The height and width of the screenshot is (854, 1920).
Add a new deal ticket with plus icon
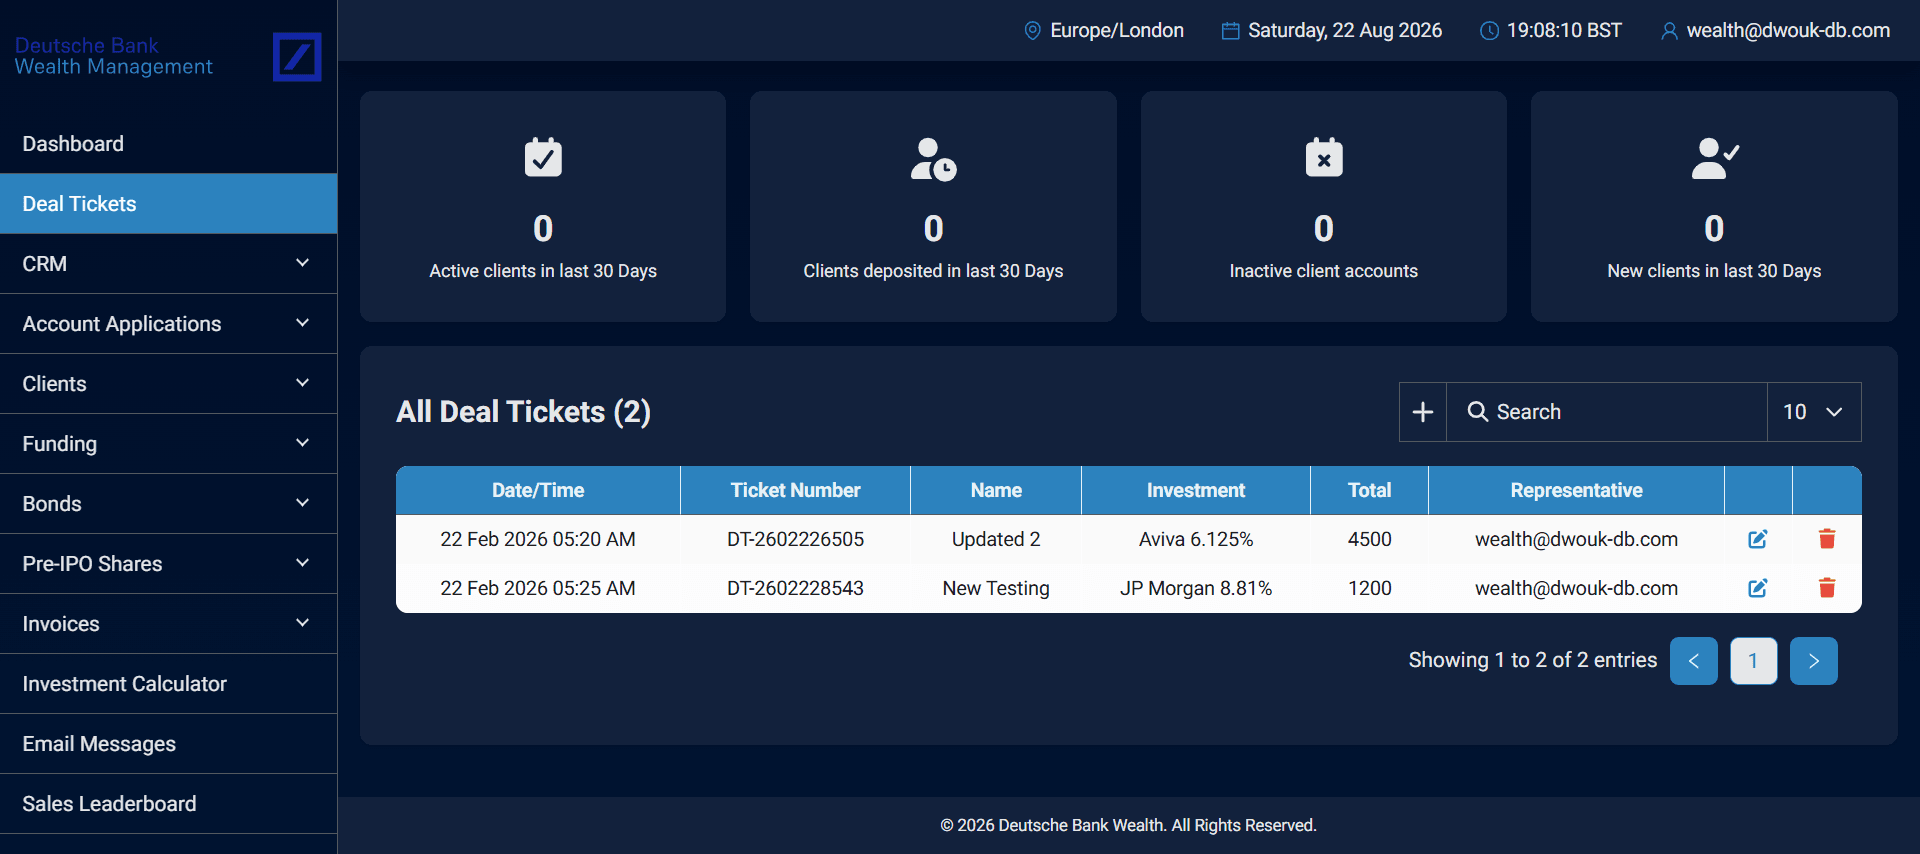pyautogui.click(x=1423, y=412)
